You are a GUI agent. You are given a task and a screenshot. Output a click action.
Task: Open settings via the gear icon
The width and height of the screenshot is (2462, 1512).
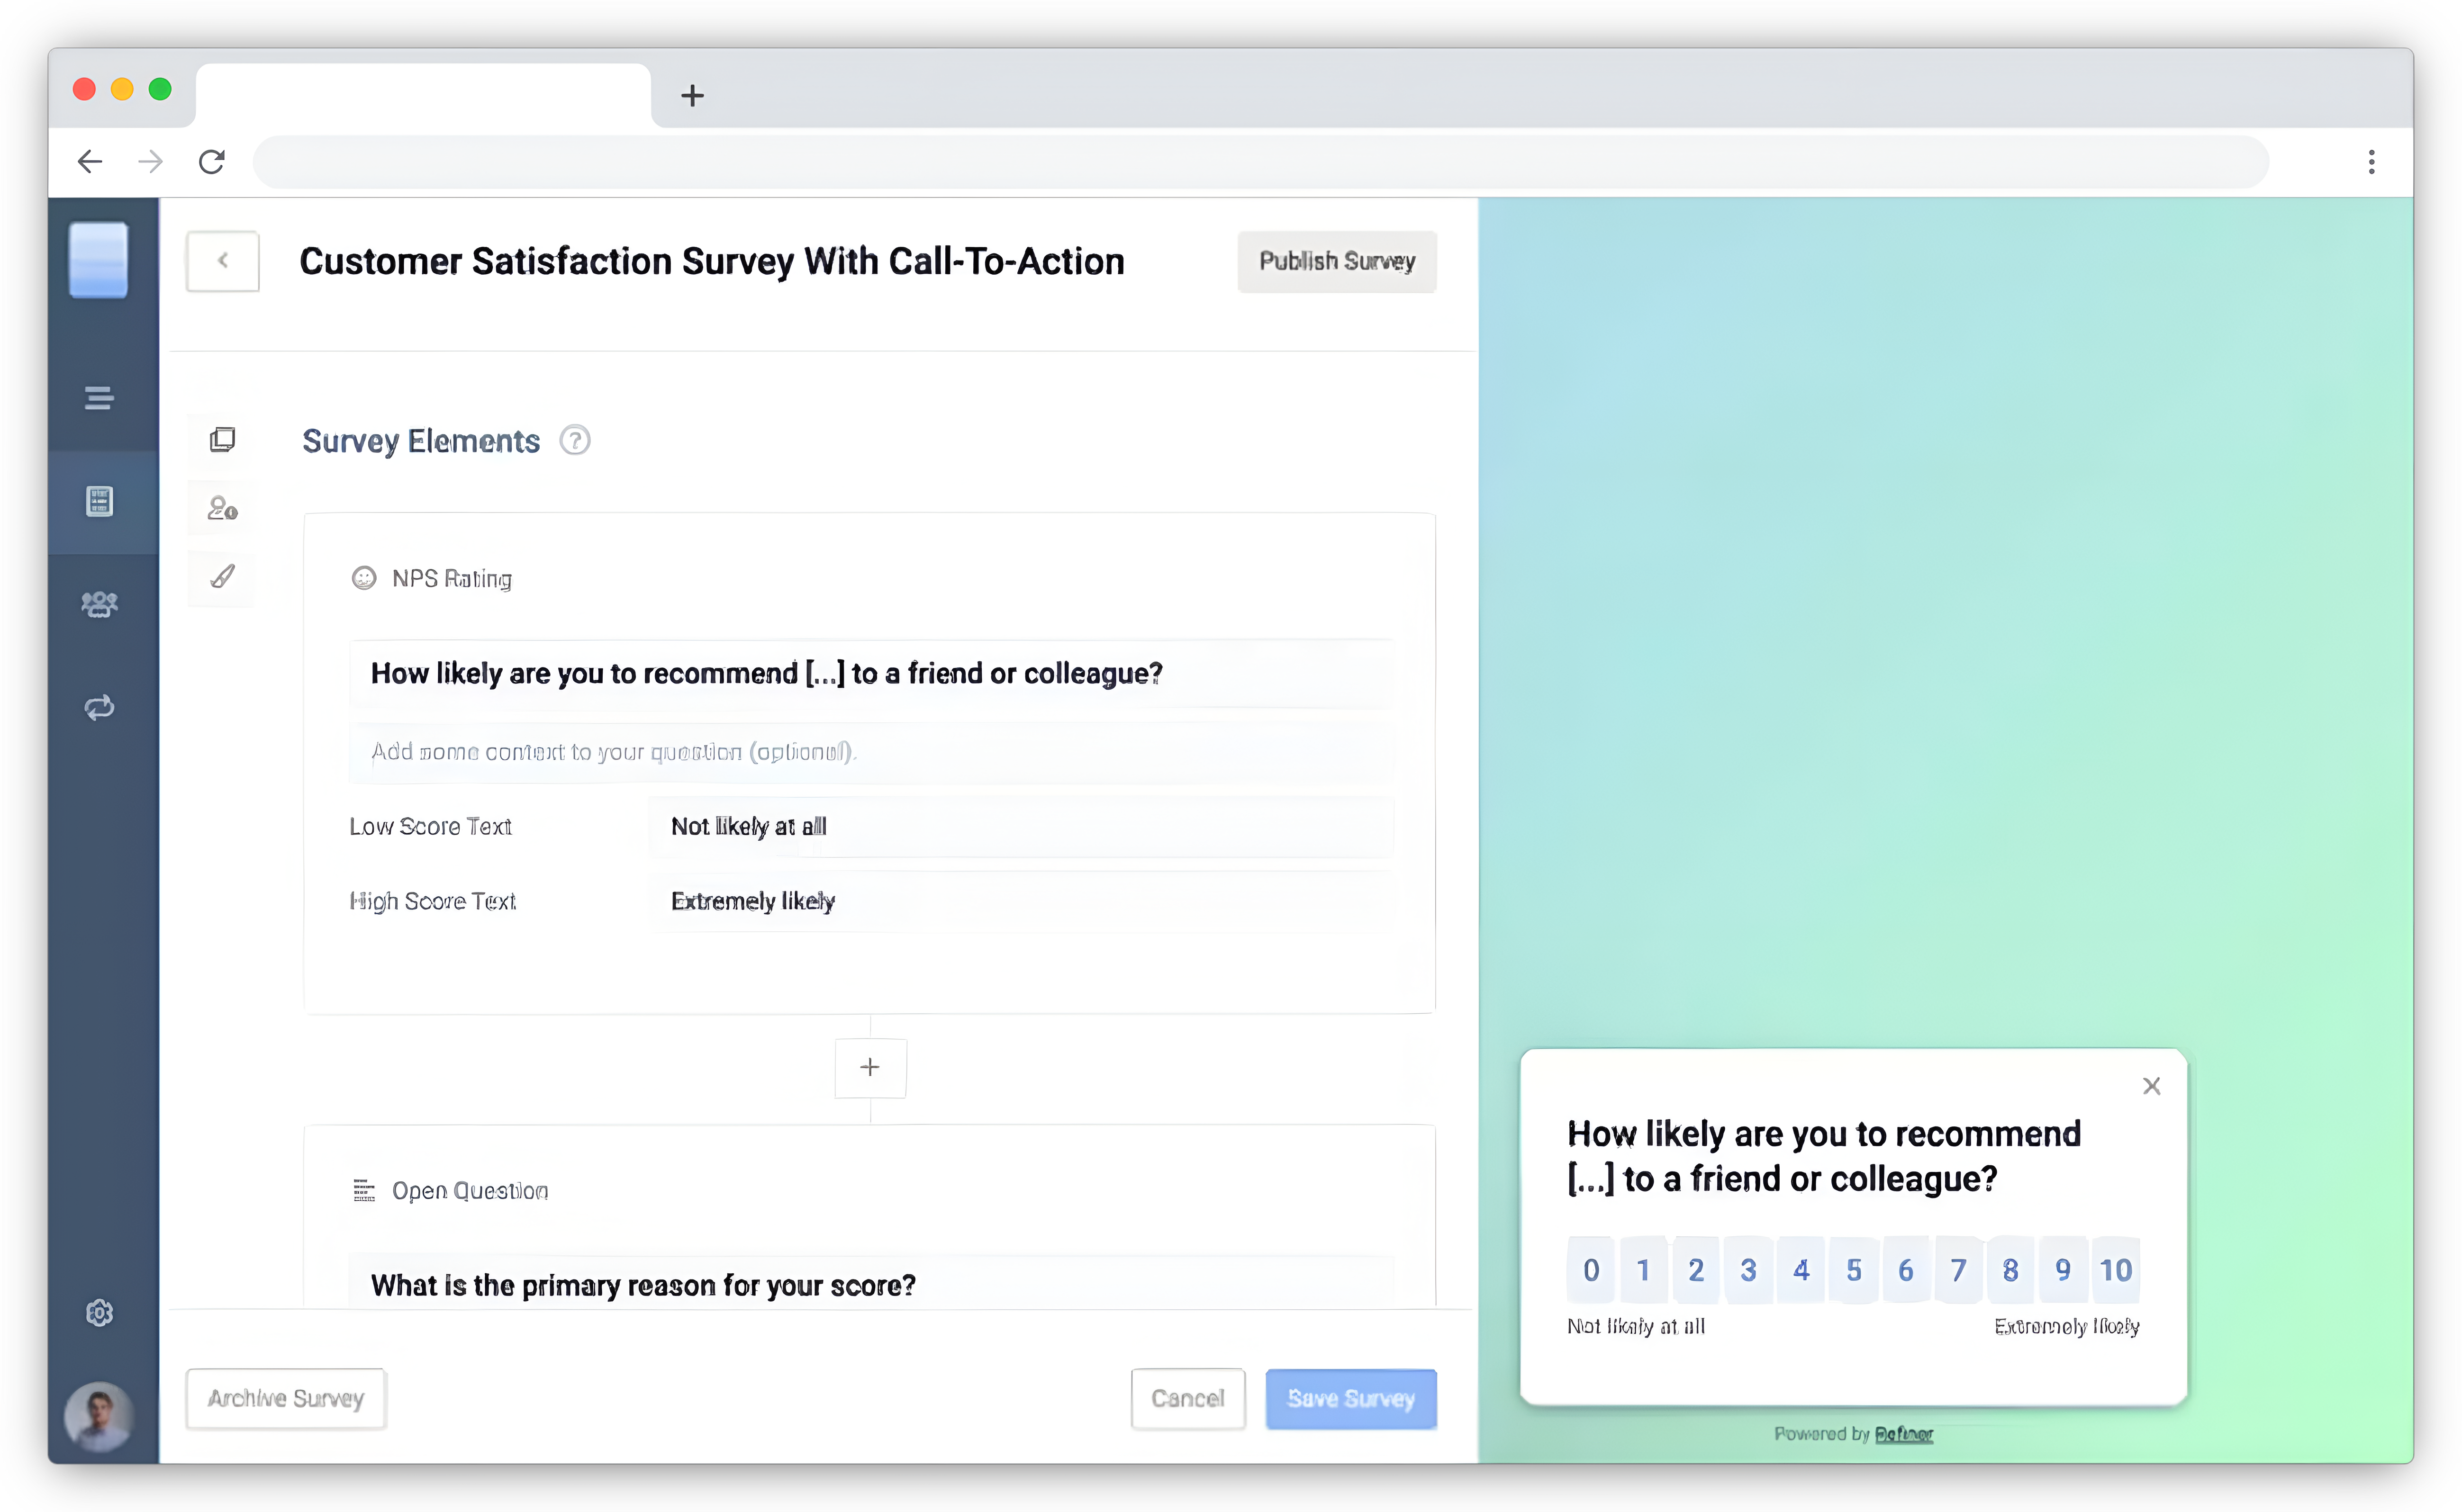point(99,1312)
